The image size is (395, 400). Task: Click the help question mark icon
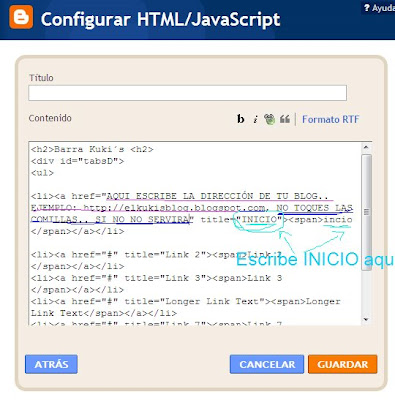(367, 8)
